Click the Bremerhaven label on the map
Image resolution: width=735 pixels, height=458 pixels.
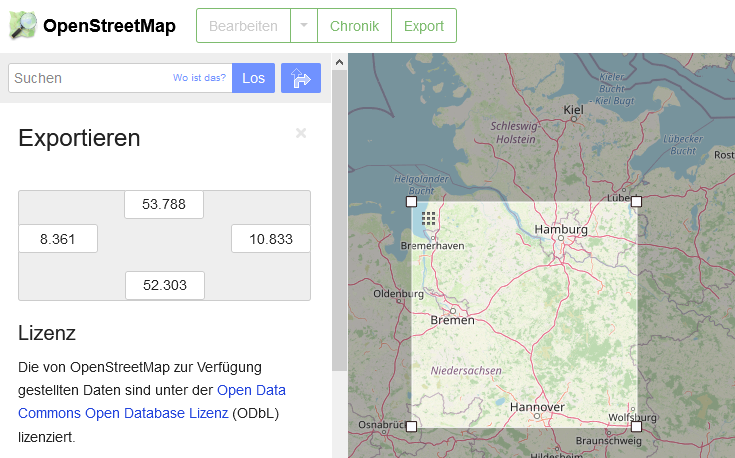click(x=432, y=246)
